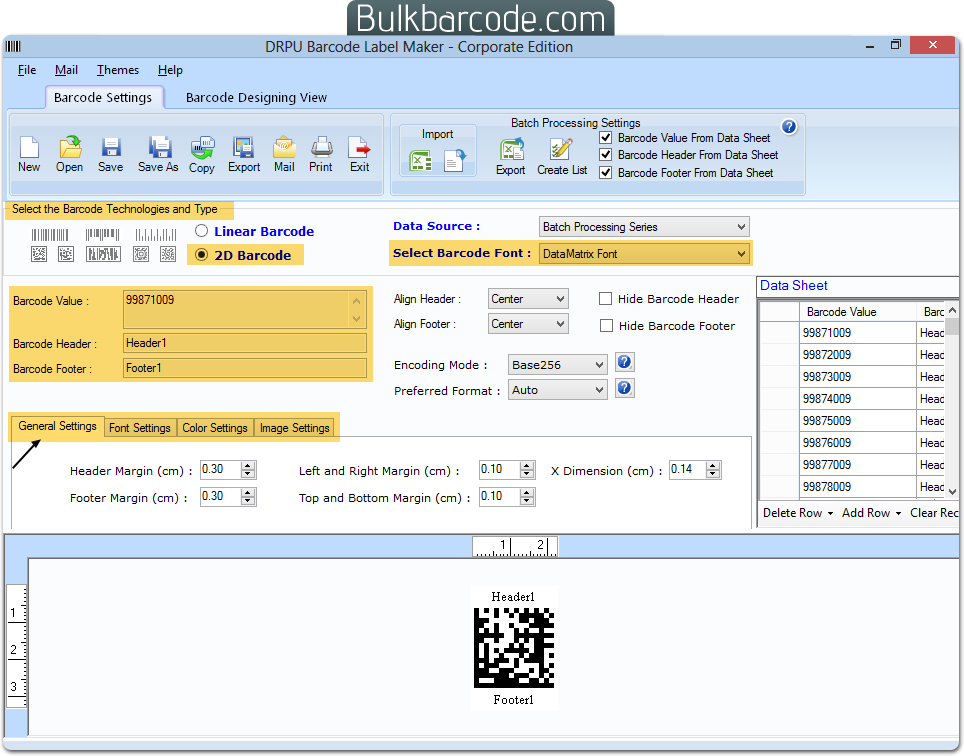Check Hide Barcode Footer option
The width and height of the screenshot is (964, 756).
[606, 326]
